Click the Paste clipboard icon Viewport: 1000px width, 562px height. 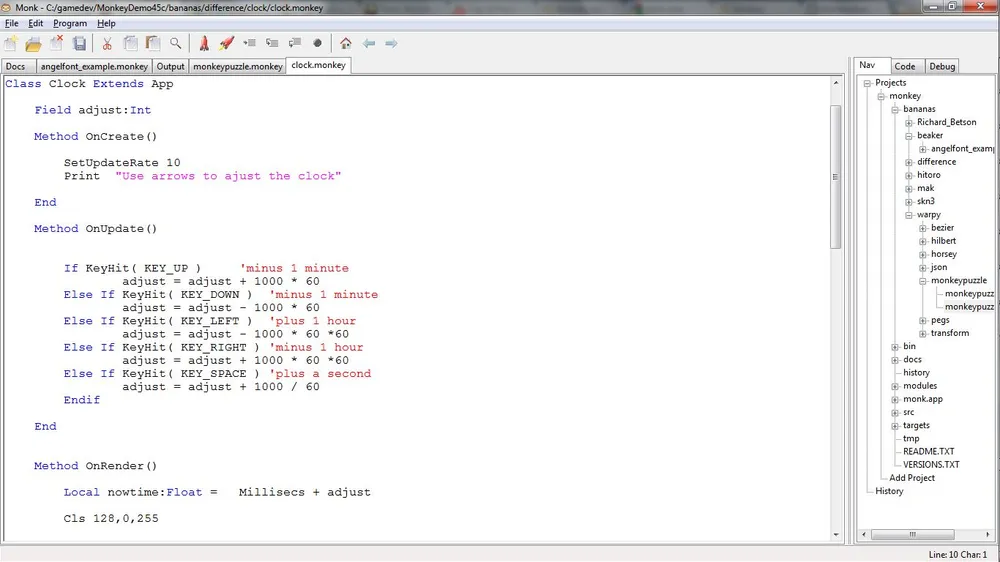point(153,44)
